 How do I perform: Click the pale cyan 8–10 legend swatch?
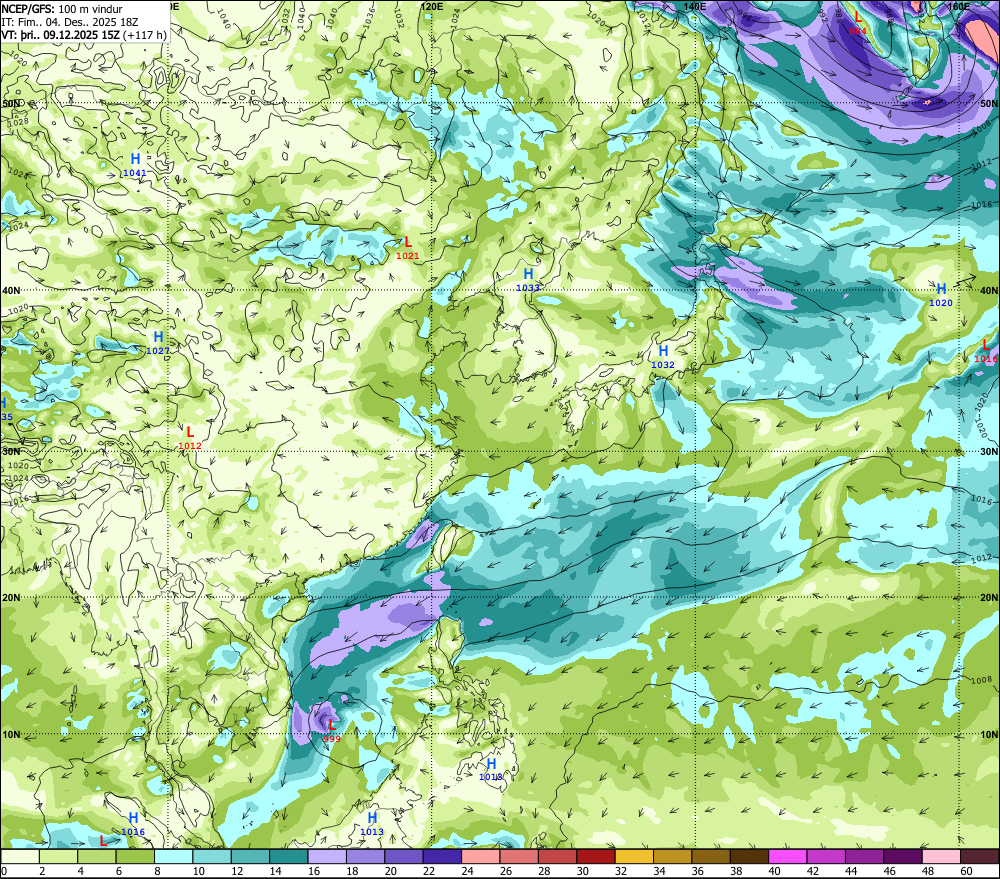click(173, 857)
